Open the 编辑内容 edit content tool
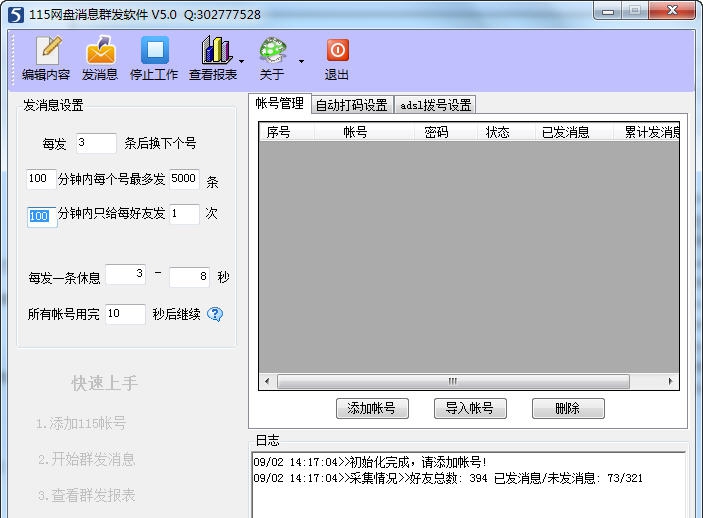703x518 pixels. pos(46,58)
